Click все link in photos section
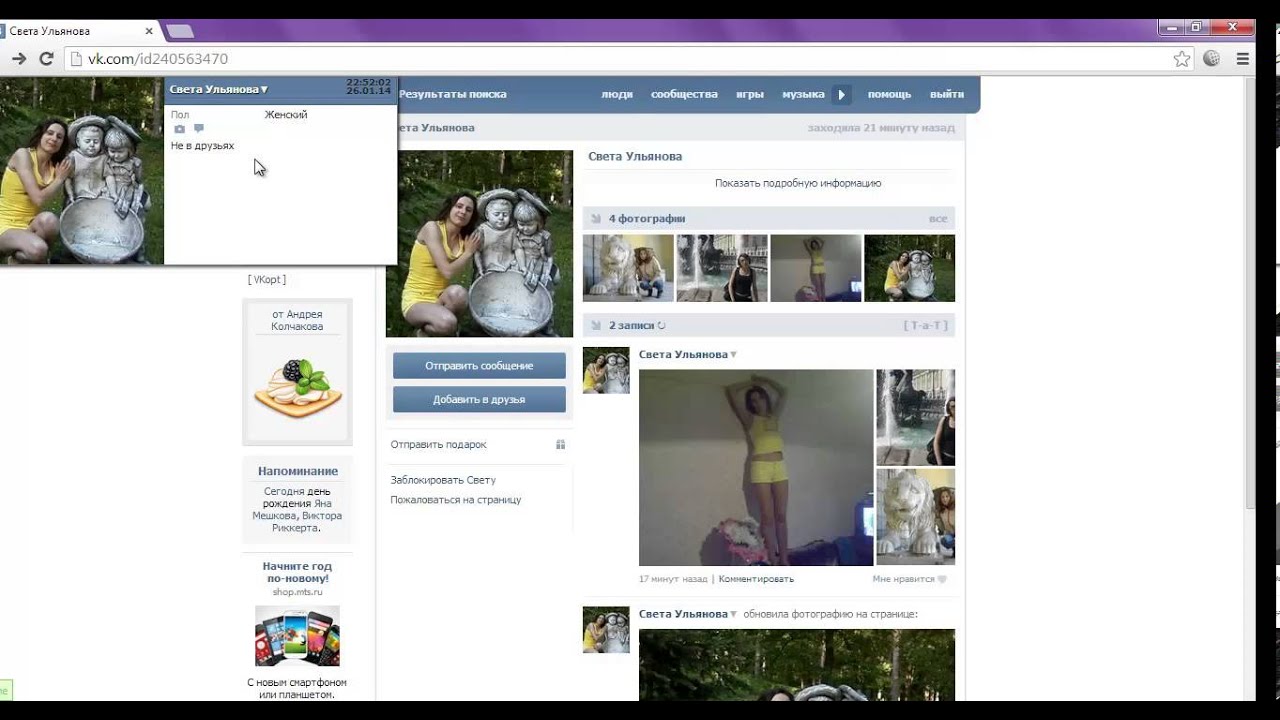Viewport: 1280px width, 720px height. [x=937, y=218]
